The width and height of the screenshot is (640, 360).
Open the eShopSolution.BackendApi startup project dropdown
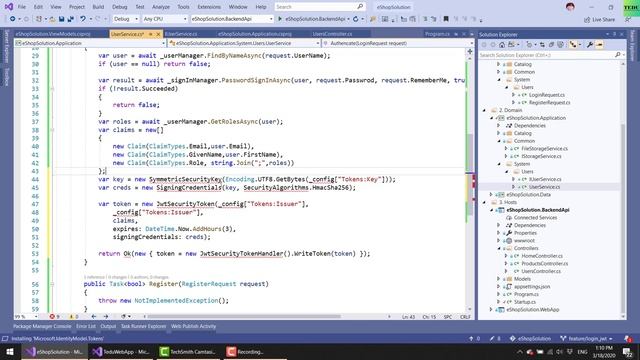click(232, 19)
